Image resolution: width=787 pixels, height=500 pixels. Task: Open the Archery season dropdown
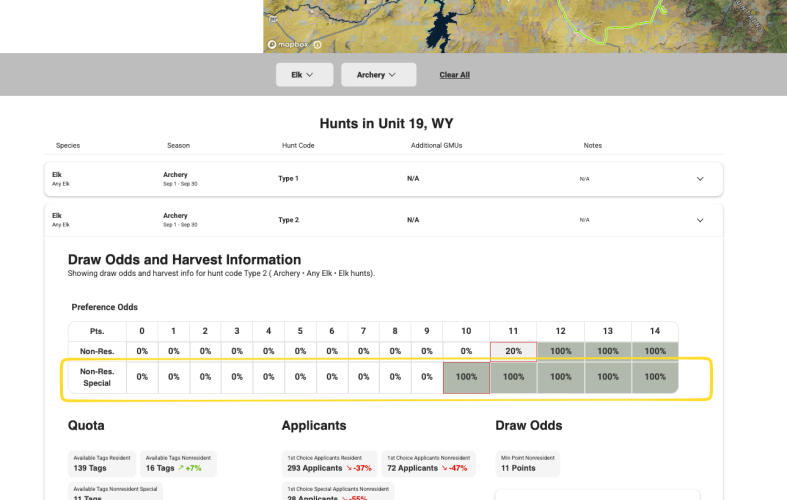pos(378,75)
